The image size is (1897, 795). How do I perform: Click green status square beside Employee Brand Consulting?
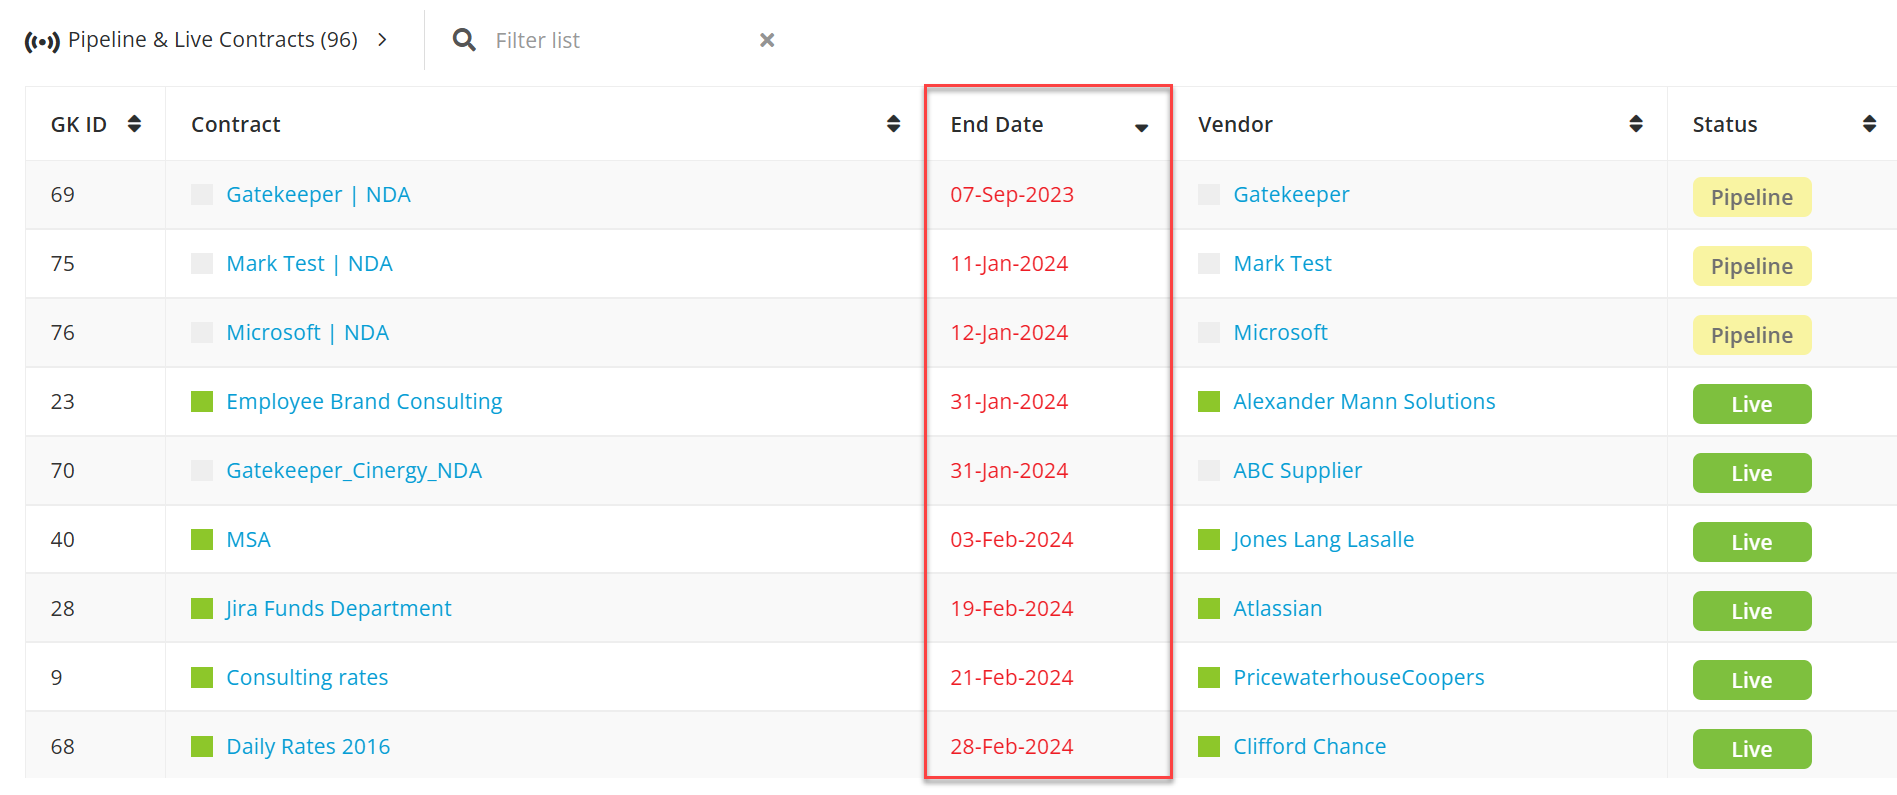[x=202, y=402]
